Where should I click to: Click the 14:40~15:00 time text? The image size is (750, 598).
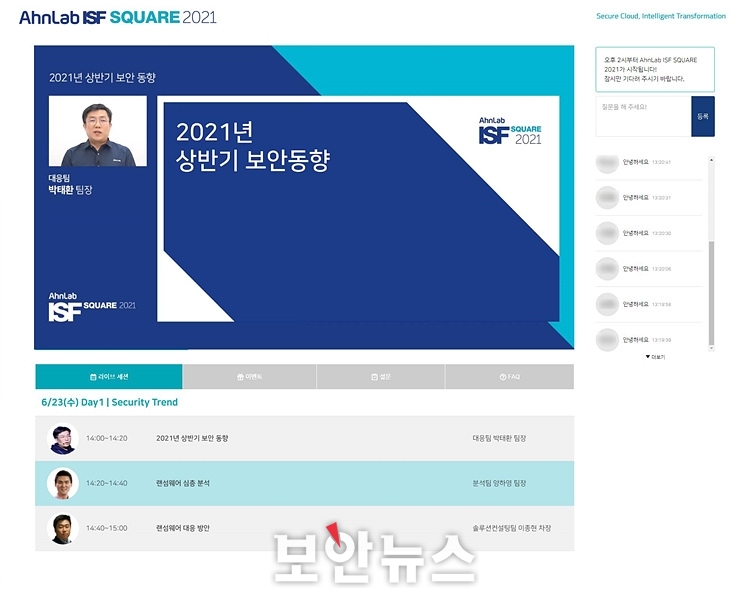coord(107,528)
